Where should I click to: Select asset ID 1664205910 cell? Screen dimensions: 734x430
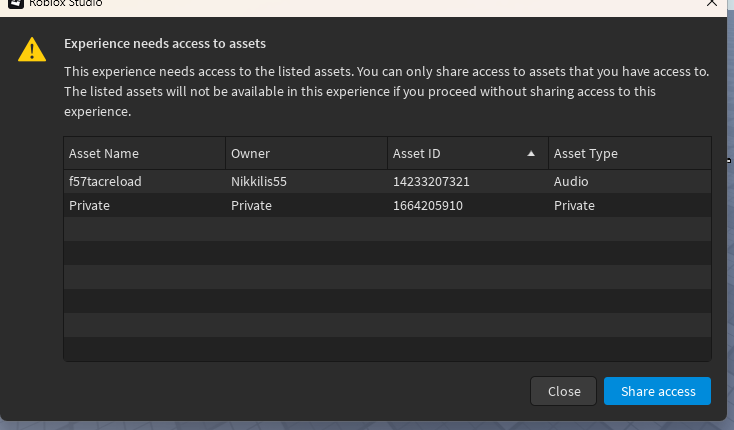pos(468,205)
